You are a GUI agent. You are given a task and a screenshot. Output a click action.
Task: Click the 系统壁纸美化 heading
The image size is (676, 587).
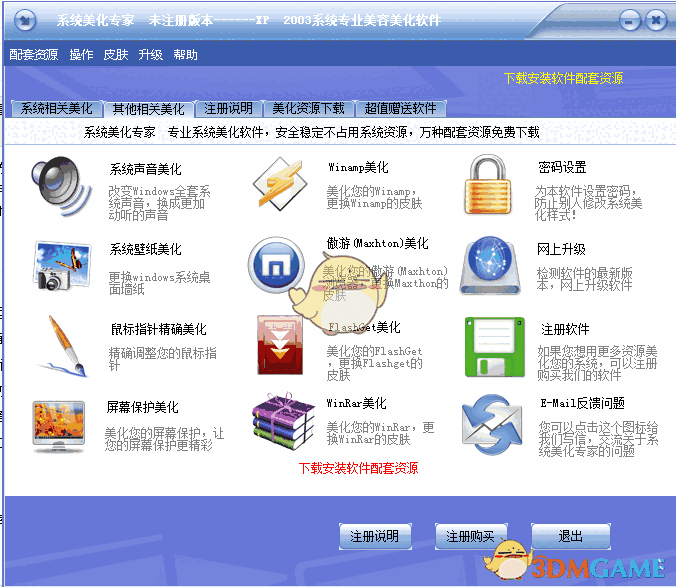146,249
